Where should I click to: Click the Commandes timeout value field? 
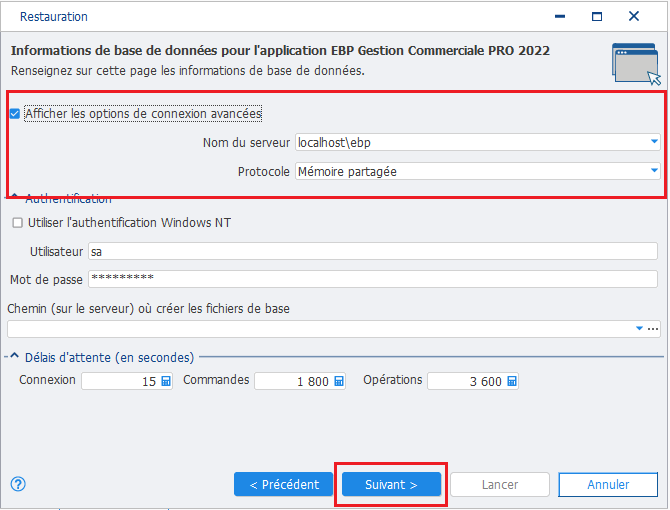[300, 381]
